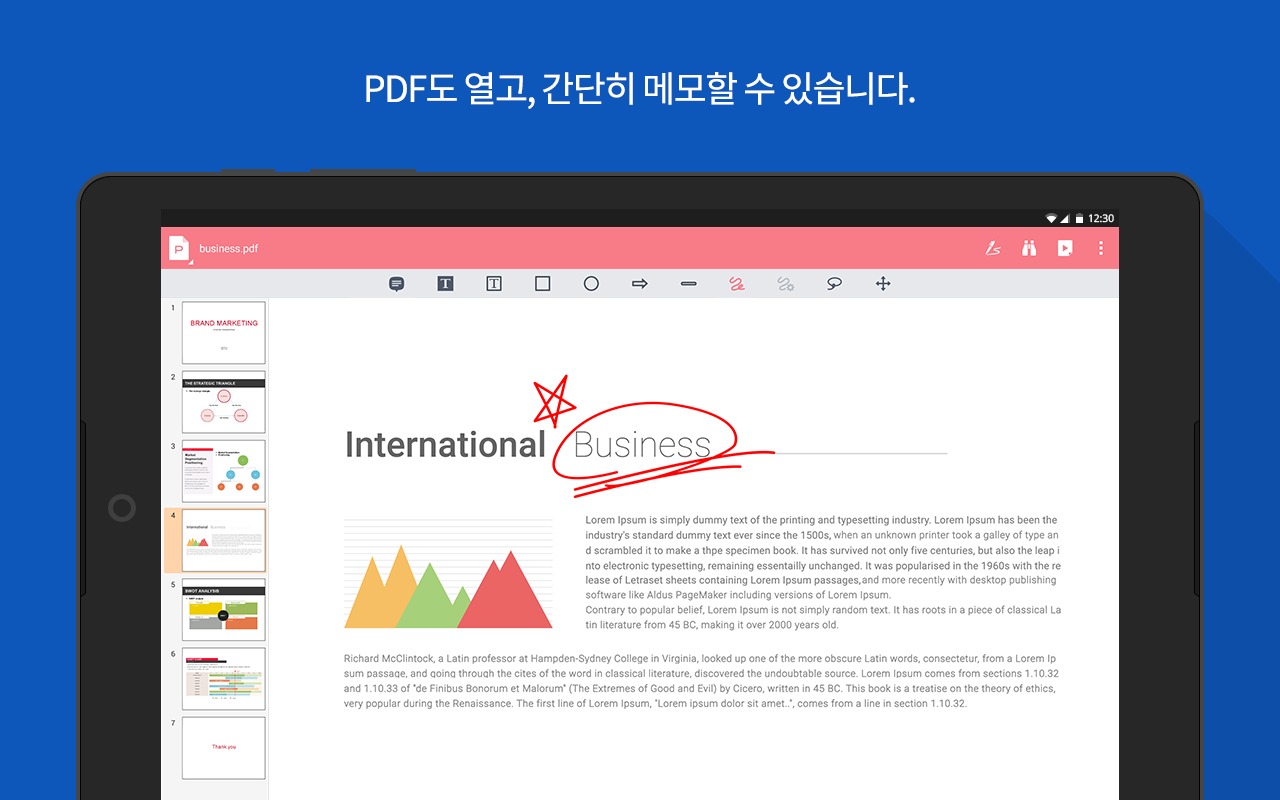Open page 1 Brand Marketing thumbnail

[x=224, y=333]
